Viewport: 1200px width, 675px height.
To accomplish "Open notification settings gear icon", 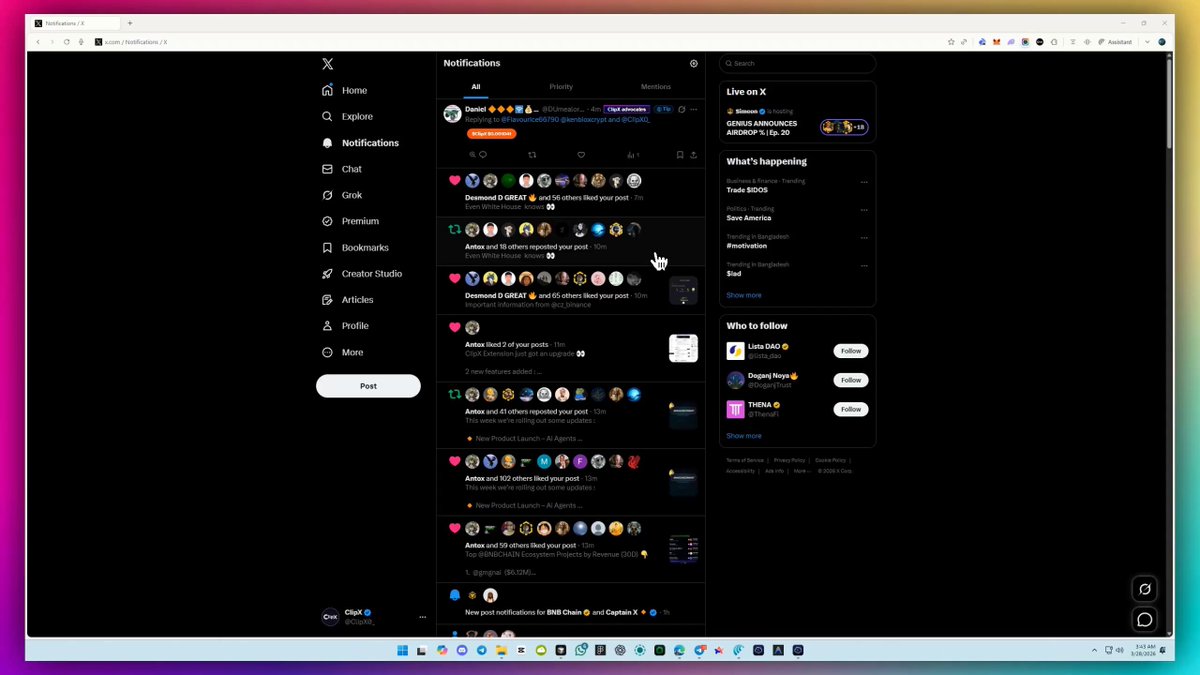I will [694, 63].
